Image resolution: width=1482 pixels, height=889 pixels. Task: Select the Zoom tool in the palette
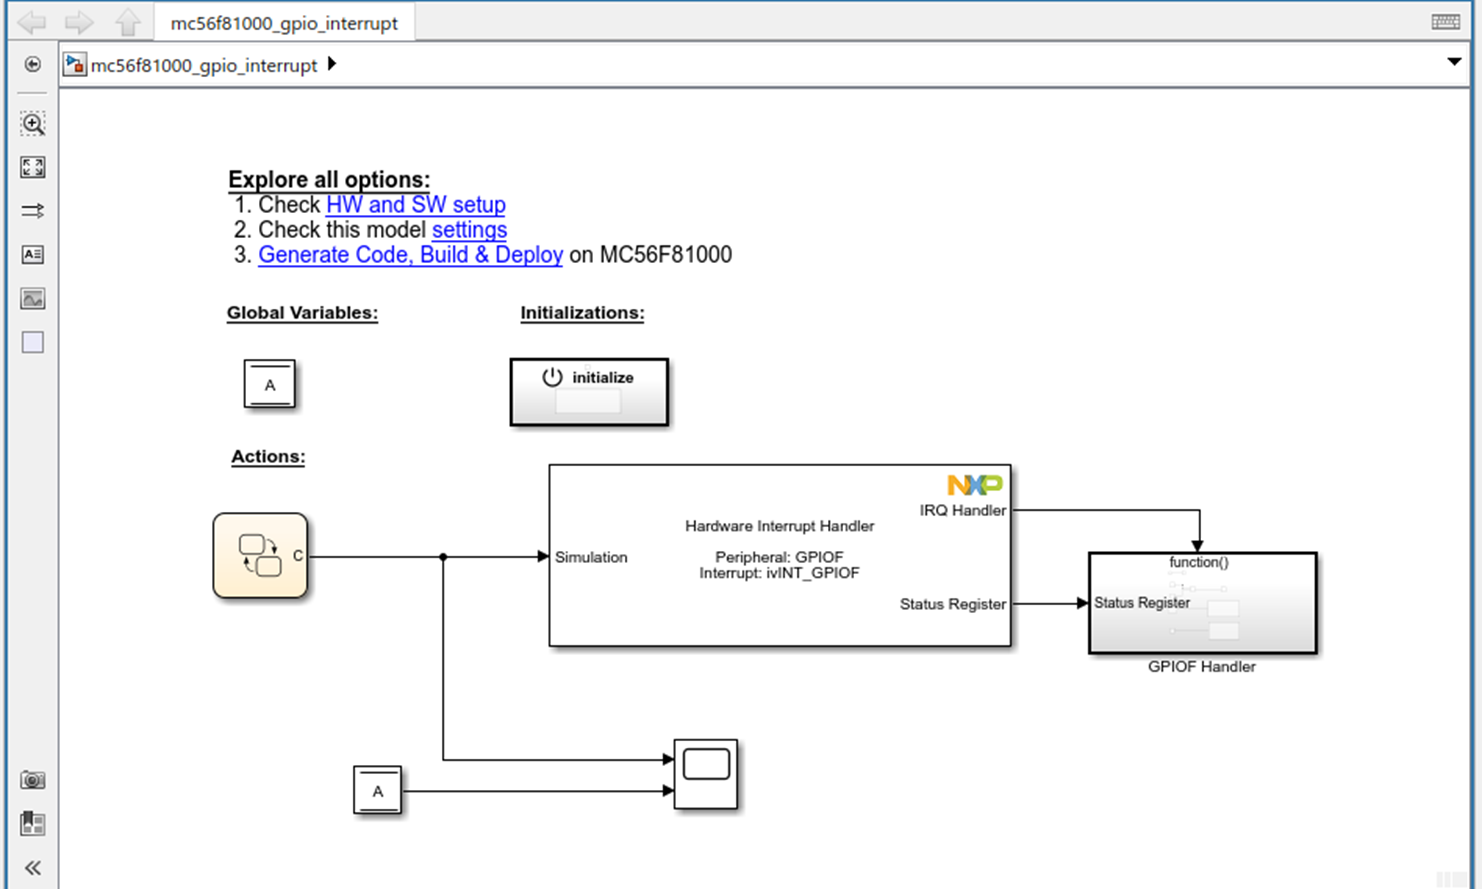[x=33, y=124]
